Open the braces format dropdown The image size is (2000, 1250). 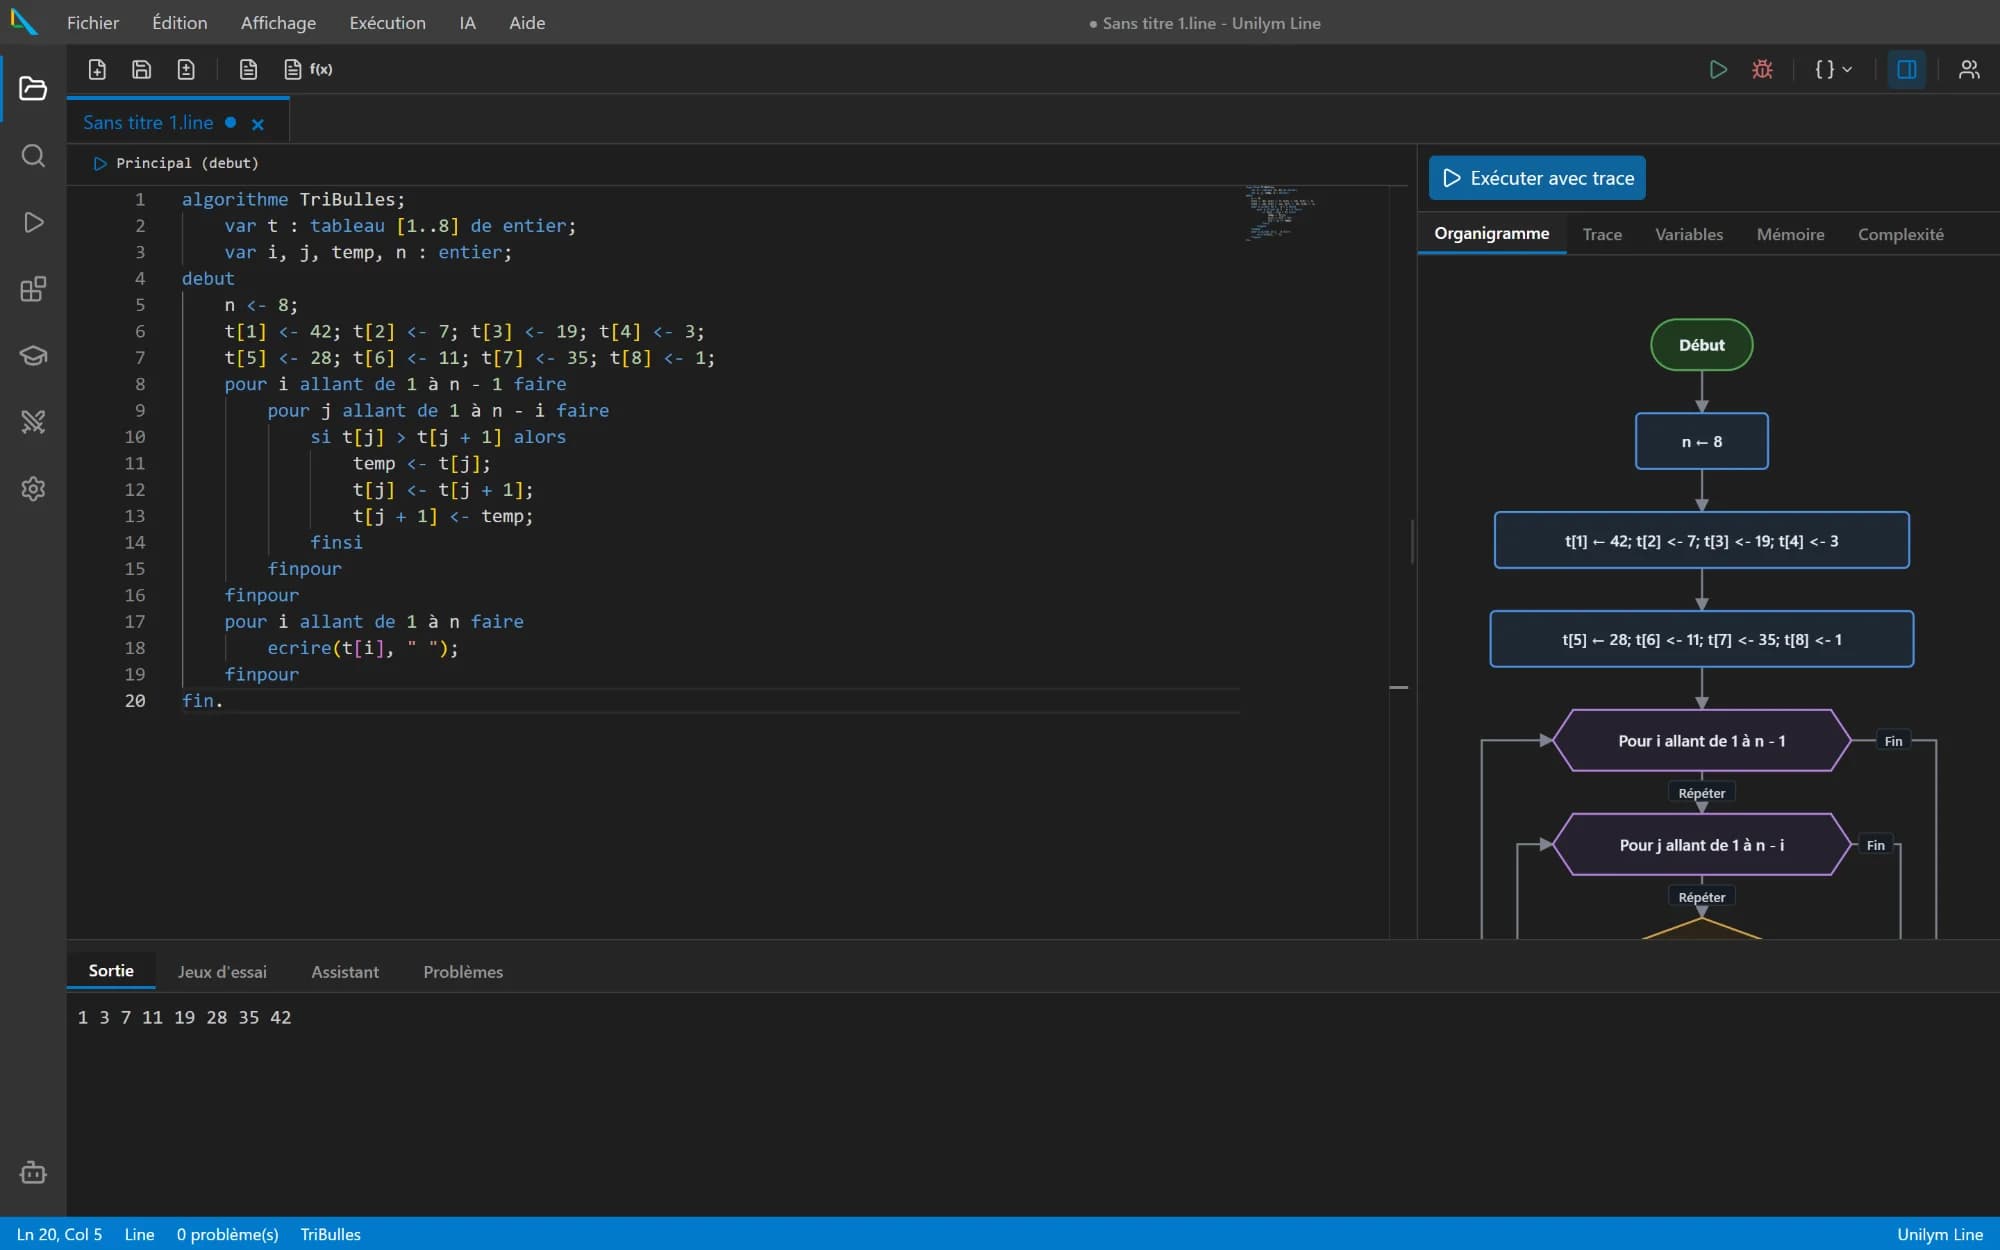(x=1834, y=69)
